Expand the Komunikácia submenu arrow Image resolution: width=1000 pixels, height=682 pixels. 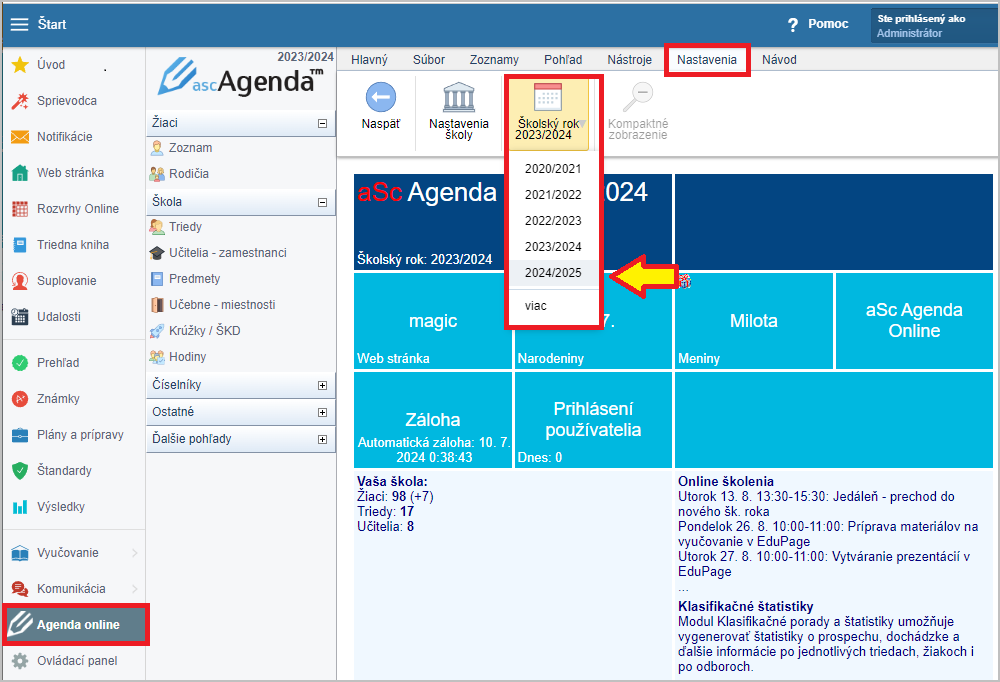click(135, 589)
